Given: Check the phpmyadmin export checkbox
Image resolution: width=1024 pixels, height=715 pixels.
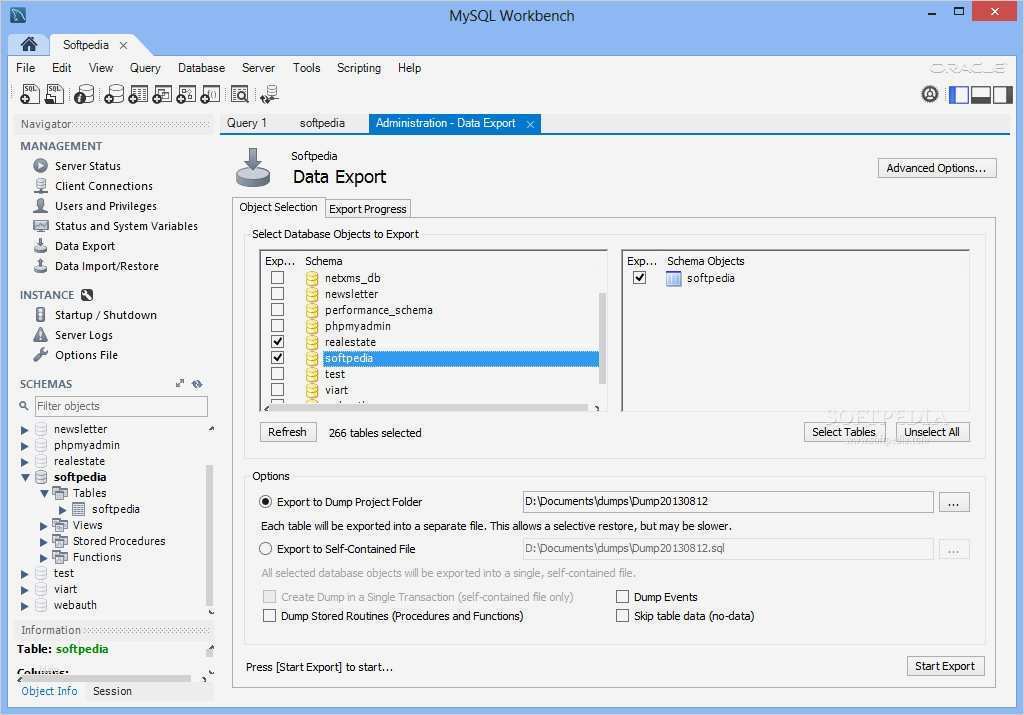Looking at the screenshot, I should pyautogui.click(x=278, y=326).
